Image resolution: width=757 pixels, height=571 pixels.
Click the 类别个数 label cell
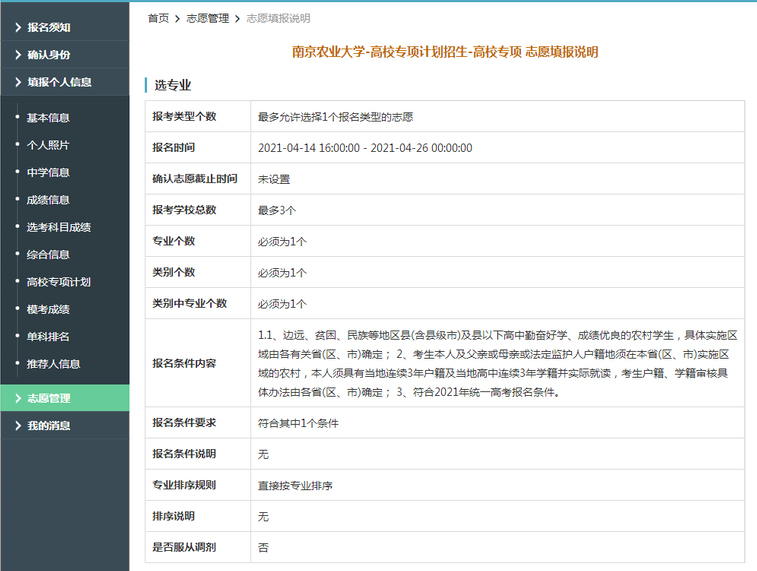pos(198,272)
